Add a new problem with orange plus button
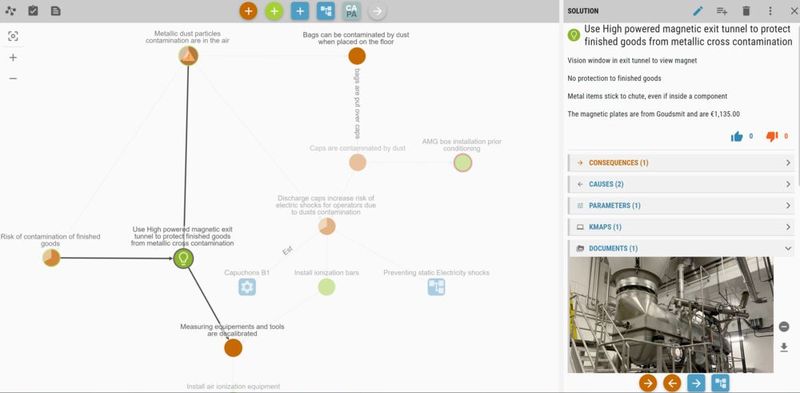Screen dimensions: 800x393 (248, 11)
